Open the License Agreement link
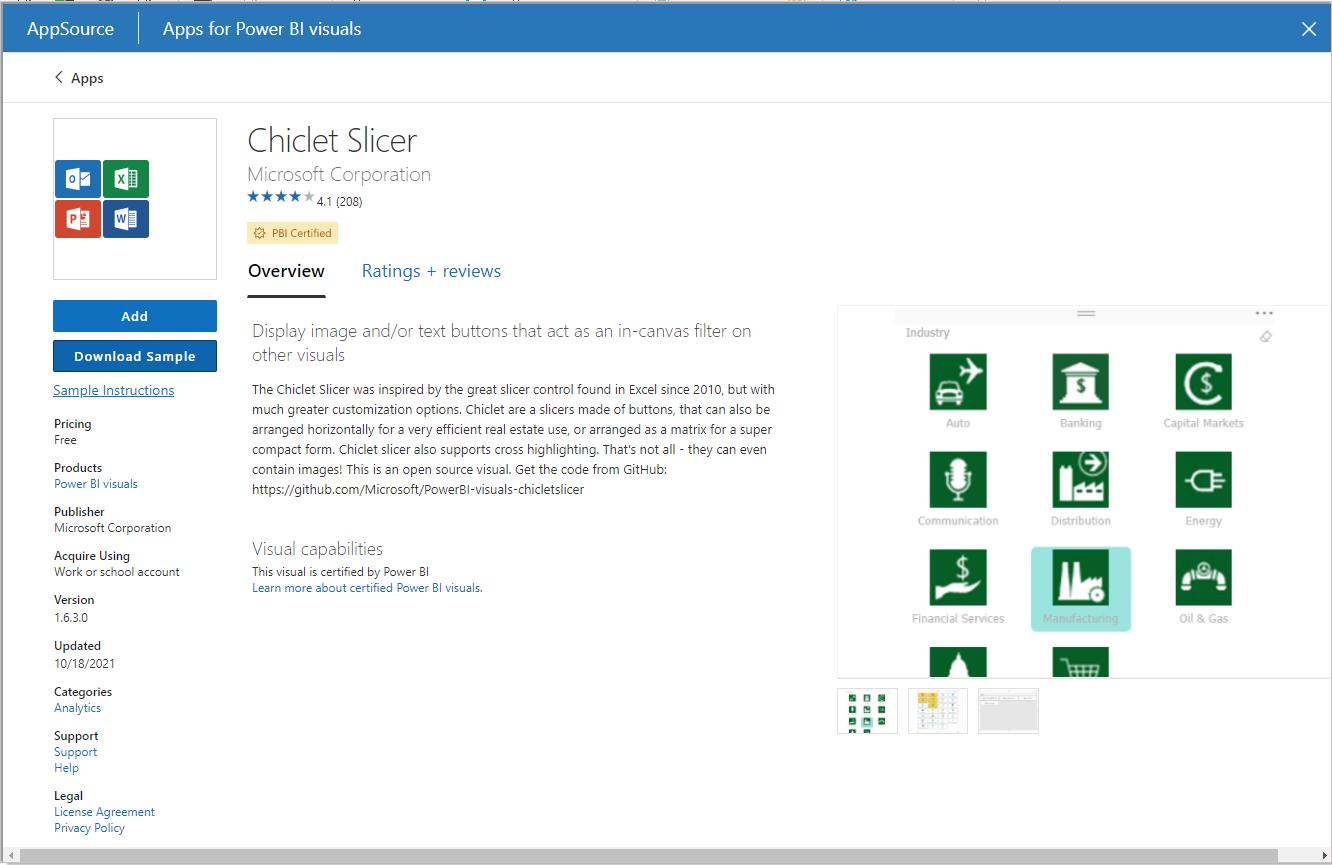This screenshot has height=865, width=1332. click(x=104, y=812)
